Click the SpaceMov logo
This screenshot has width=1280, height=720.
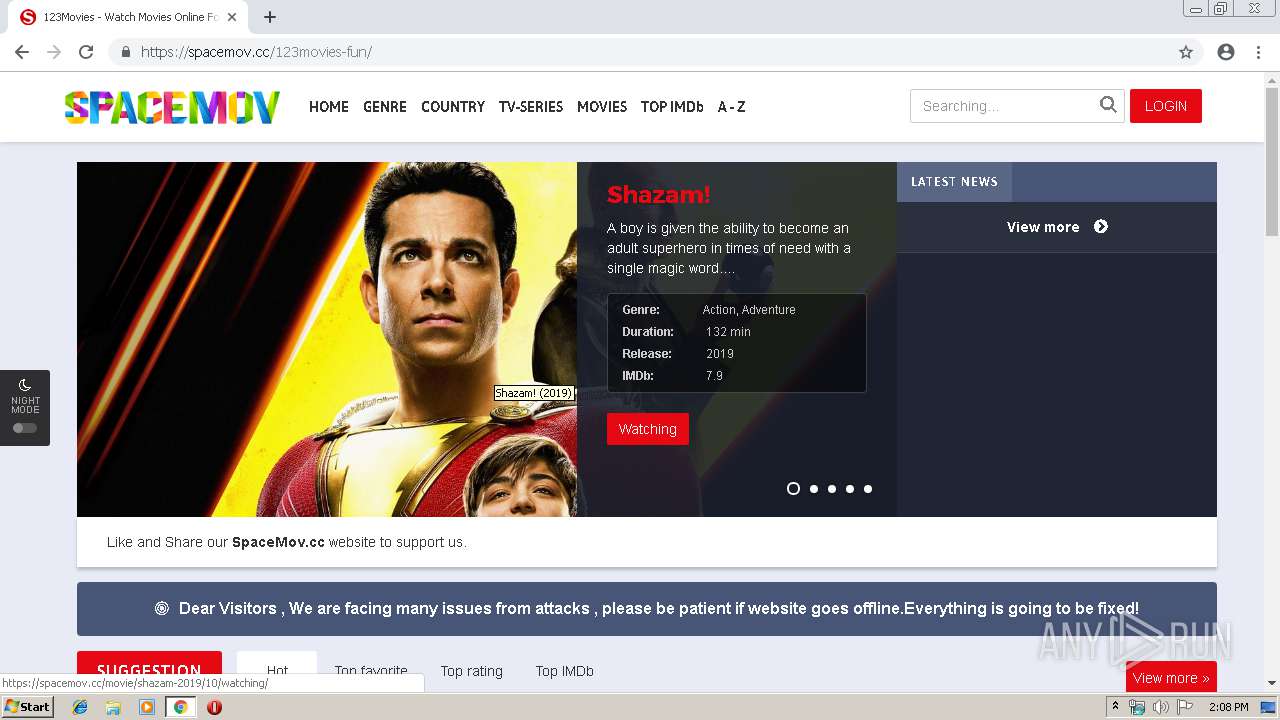click(172, 107)
